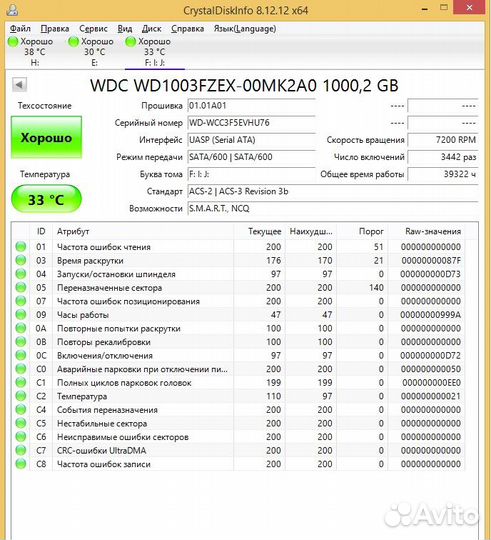Select disk F: I: J: tab
Viewport: 491px width, 540px height.
(x=154, y=52)
